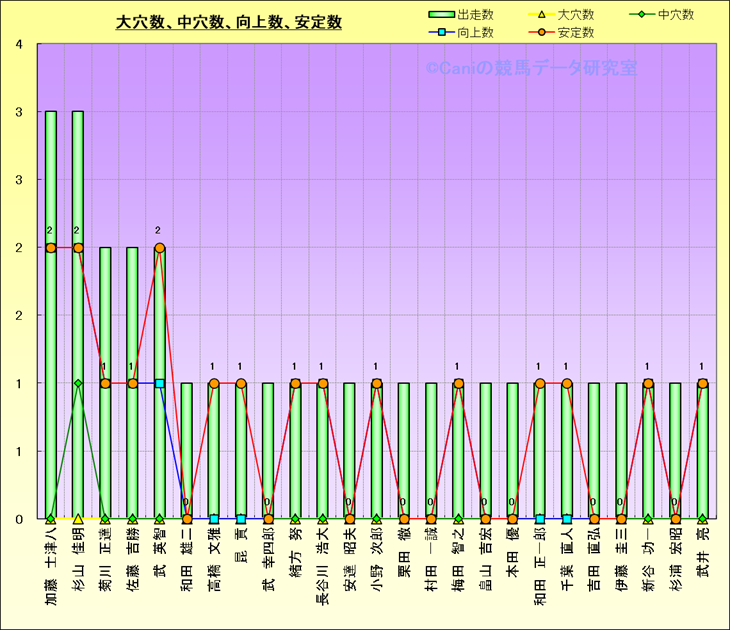Screen dimensions: 730x630
Task: Click the top y-axis value 4
Action: click(20, 44)
